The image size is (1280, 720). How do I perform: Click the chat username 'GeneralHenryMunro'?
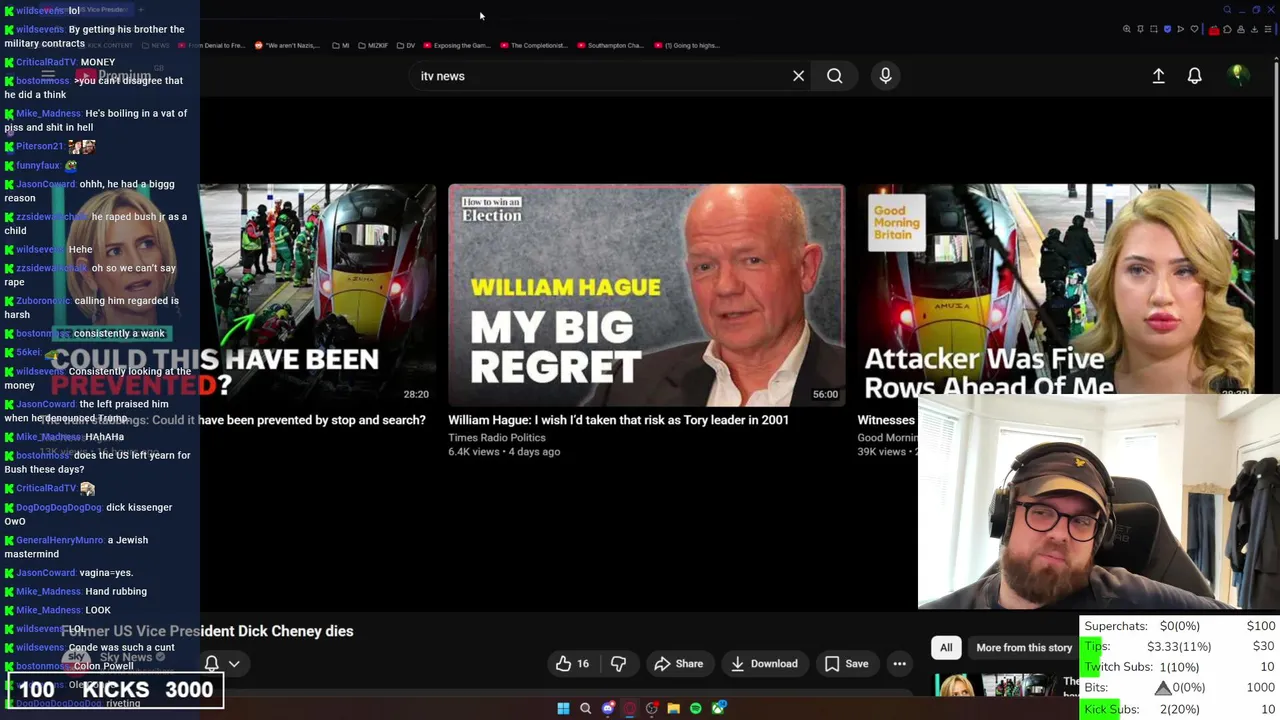coord(59,541)
